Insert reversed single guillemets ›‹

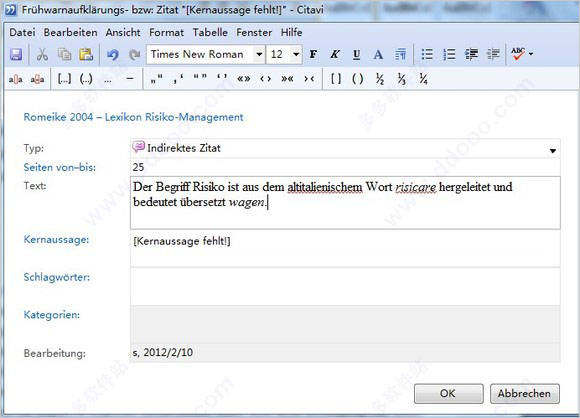(x=309, y=79)
